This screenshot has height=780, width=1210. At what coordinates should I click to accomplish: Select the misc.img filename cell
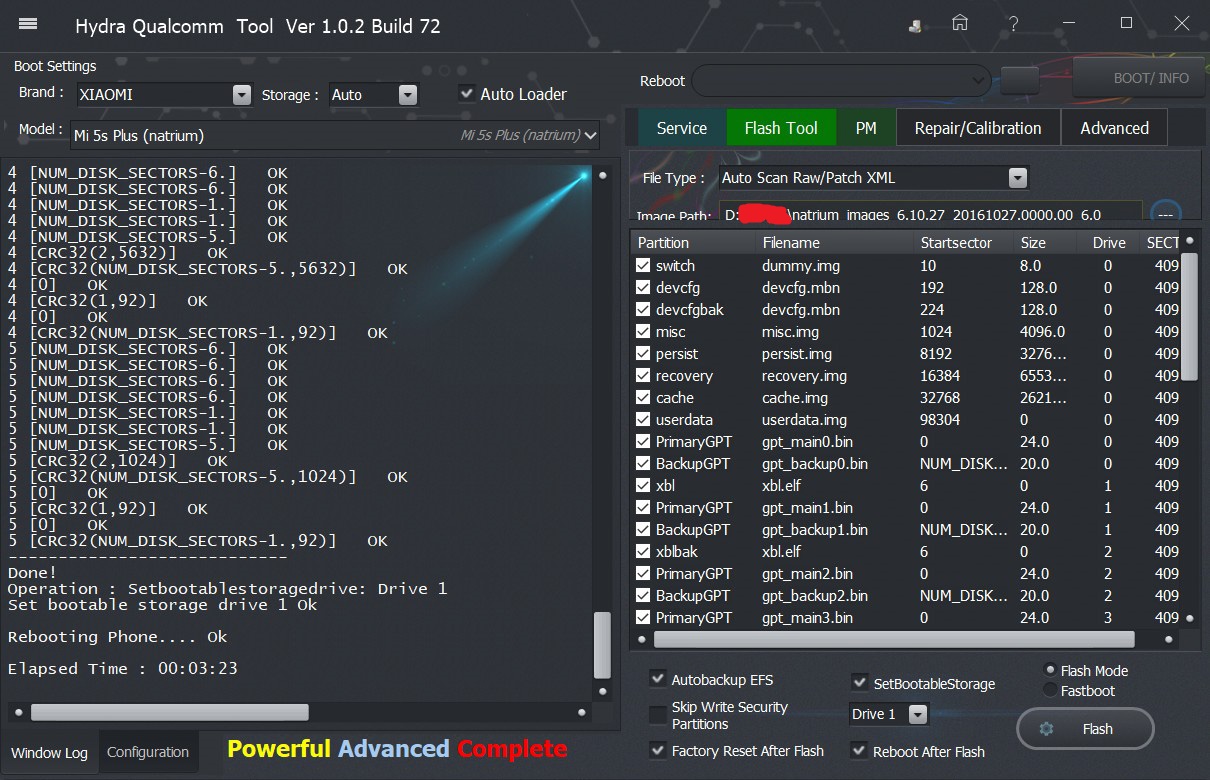coord(790,331)
